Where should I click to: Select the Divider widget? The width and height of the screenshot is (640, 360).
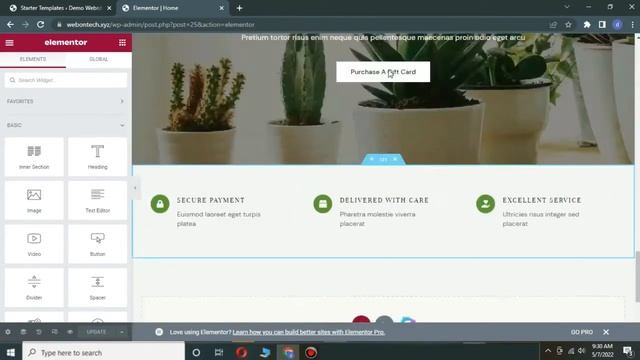pyautogui.click(x=34, y=288)
